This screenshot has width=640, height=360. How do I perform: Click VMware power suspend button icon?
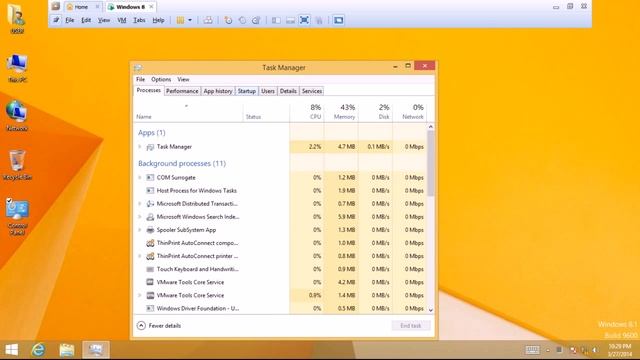[180, 20]
